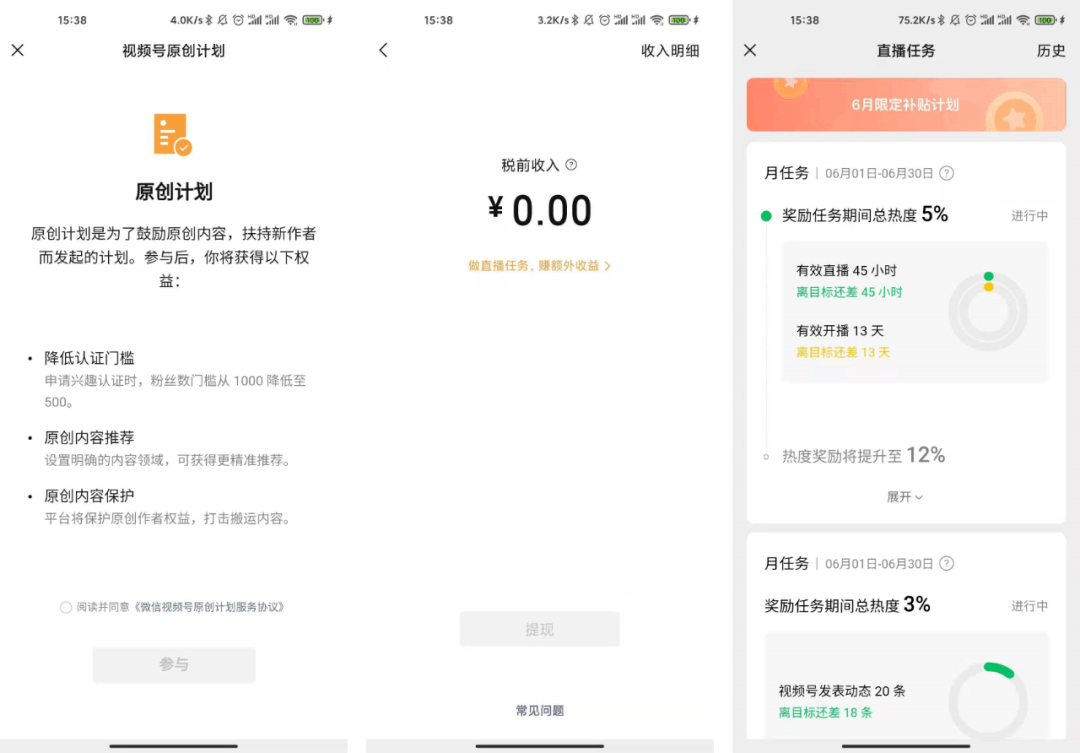The image size is (1080, 753).
Task: Select the 原创内容推荐 benefit heading
Action: [x=90, y=437]
